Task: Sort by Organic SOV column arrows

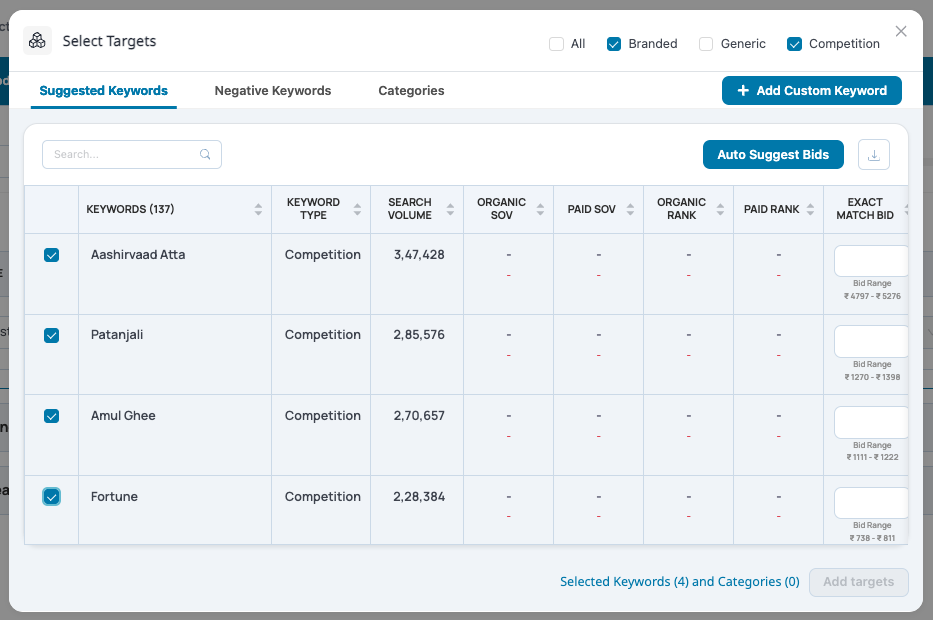Action: point(540,209)
